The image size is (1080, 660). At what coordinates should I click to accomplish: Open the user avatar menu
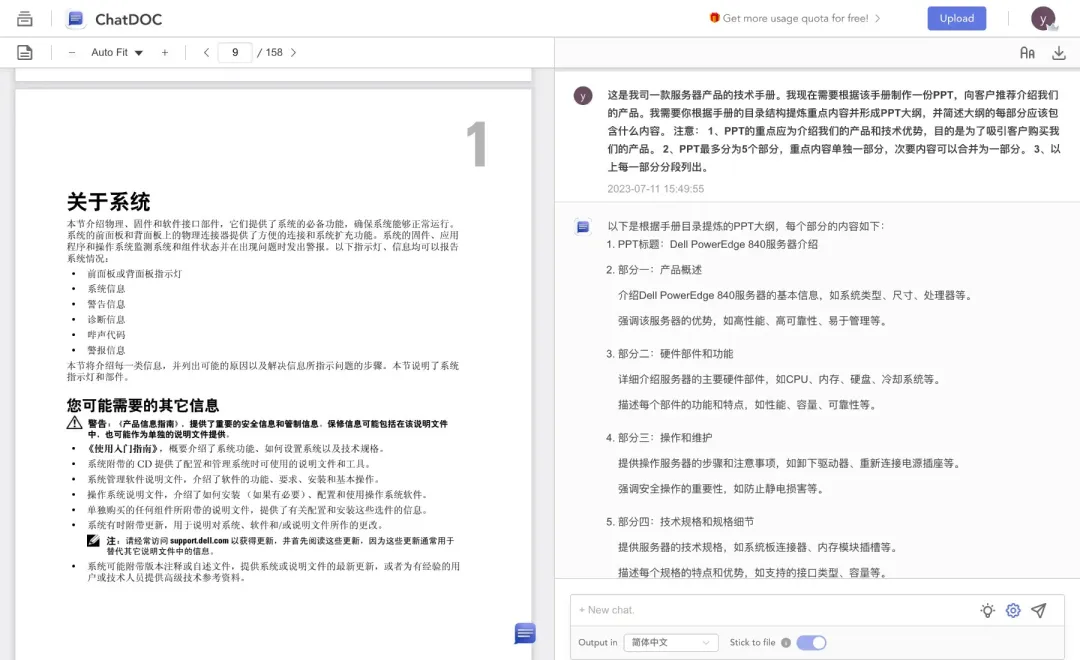click(x=1042, y=18)
